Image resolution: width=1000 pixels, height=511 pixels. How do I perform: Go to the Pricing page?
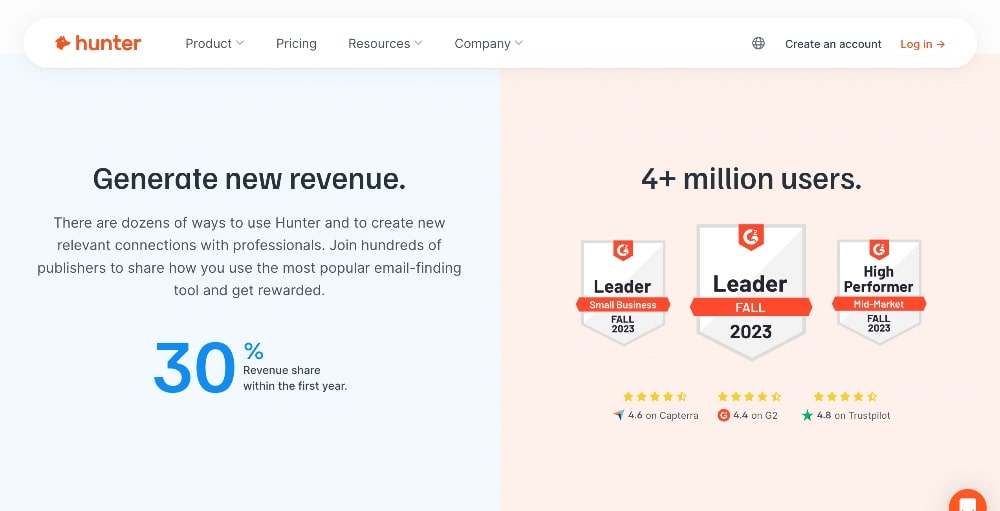(296, 43)
